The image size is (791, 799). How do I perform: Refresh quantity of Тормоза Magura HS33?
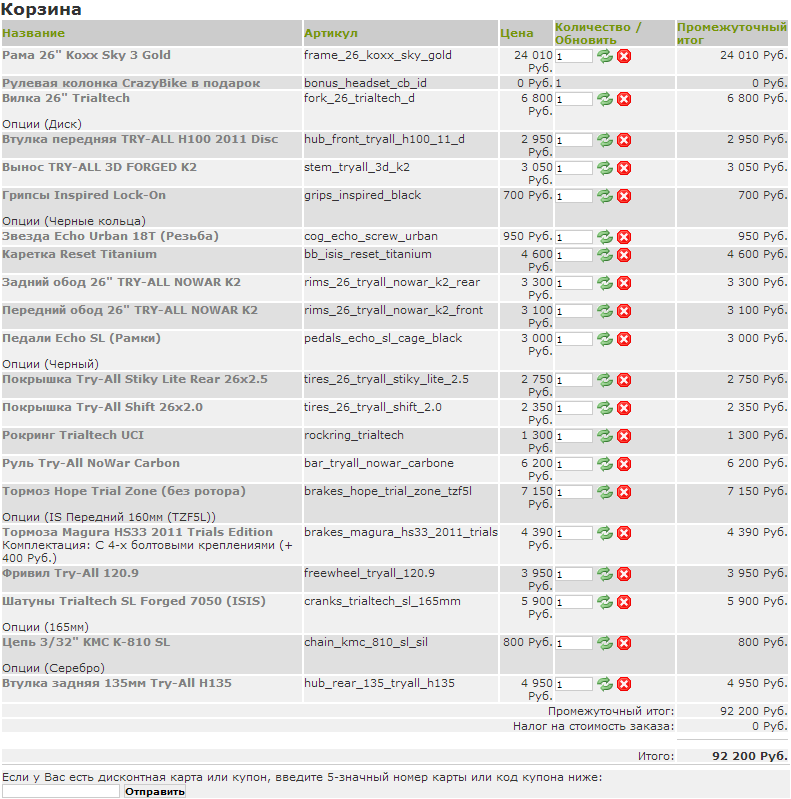(605, 533)
